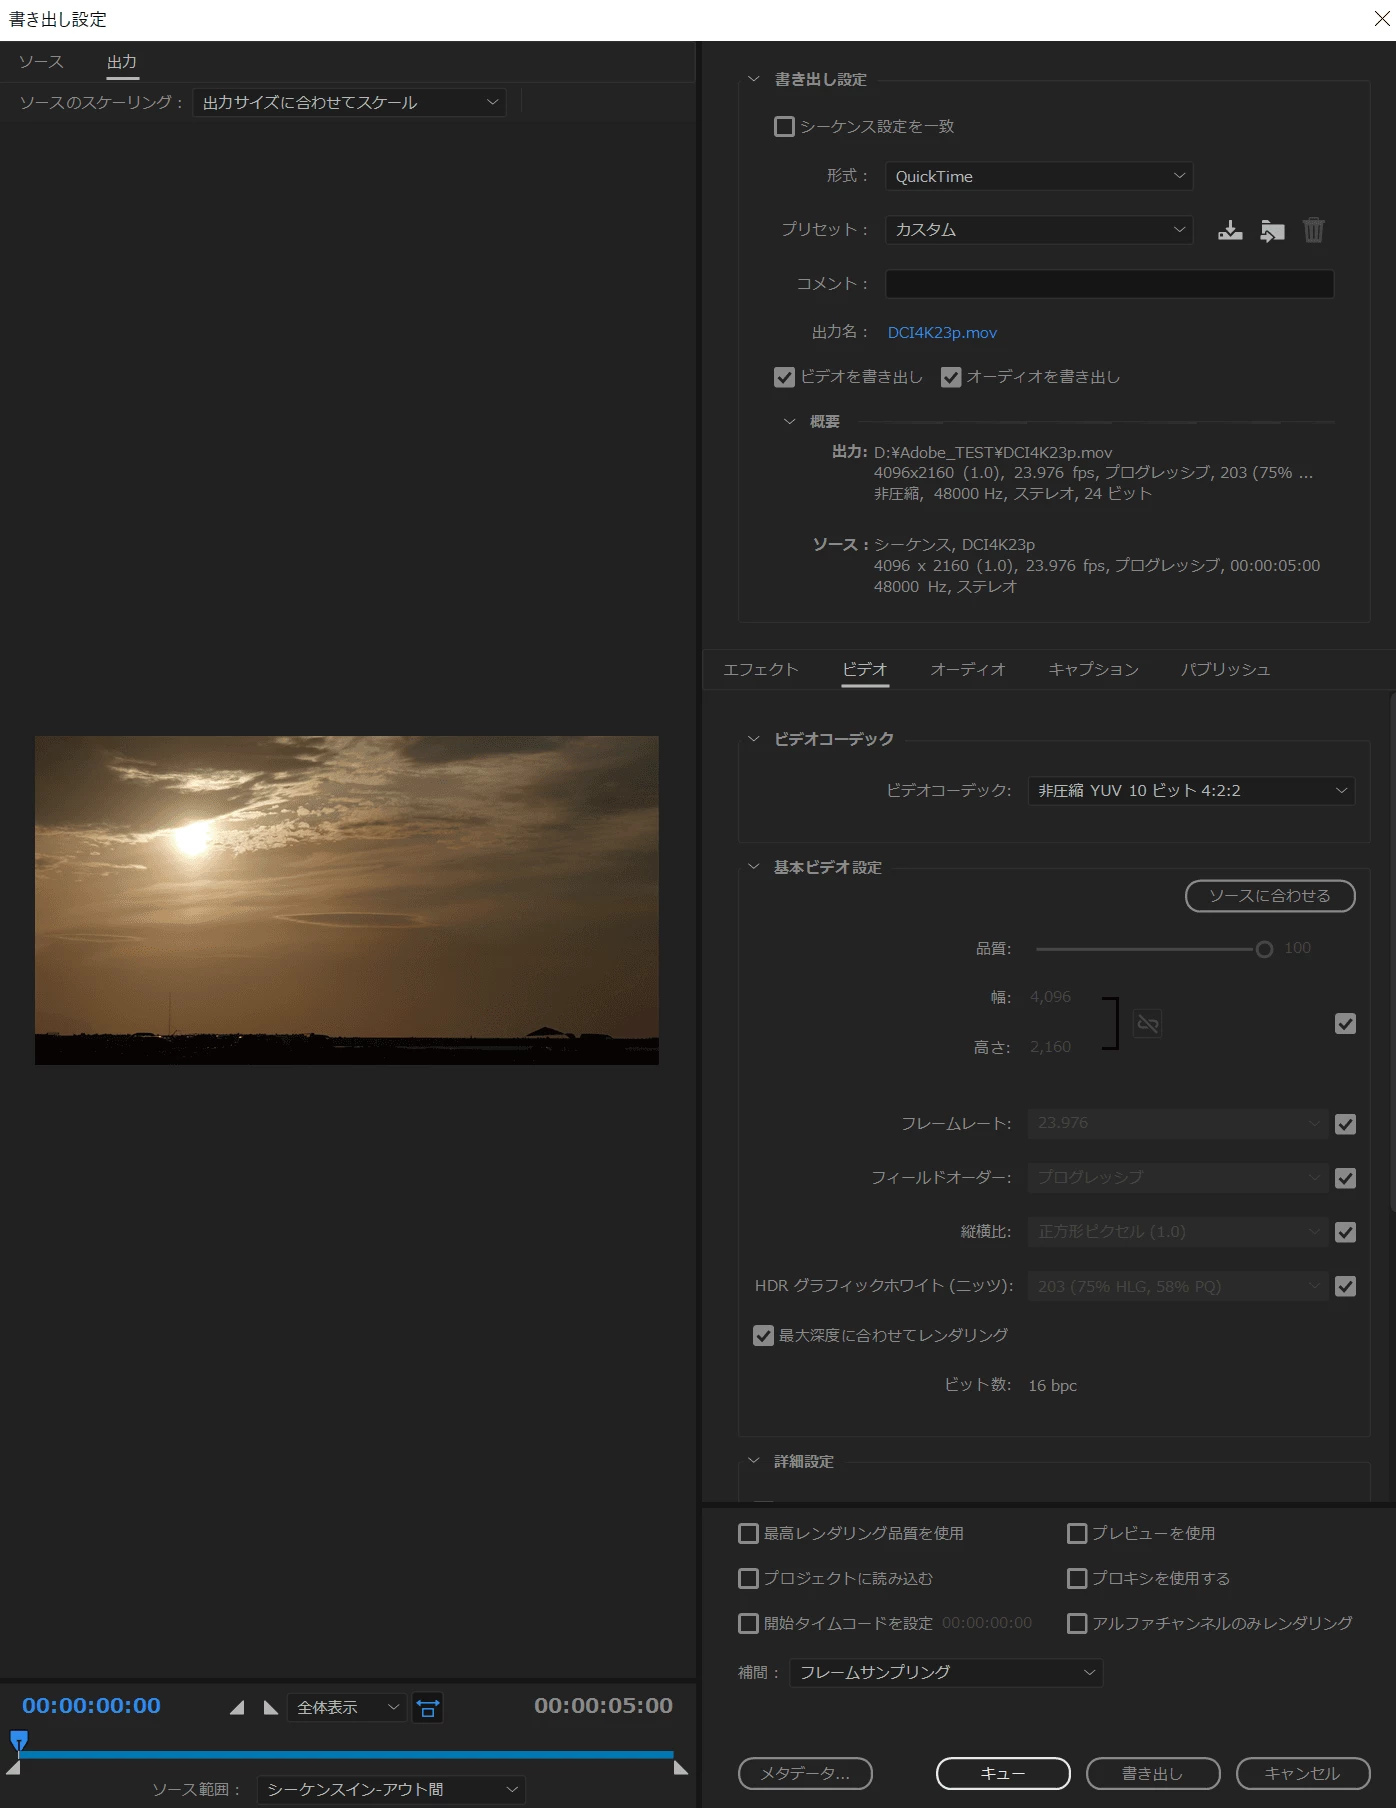Image resolution: width=1396 pixels, height=1808 pixels.
Task: Switch to the パブリッシュ tab
Action: tap(1225, 670)
